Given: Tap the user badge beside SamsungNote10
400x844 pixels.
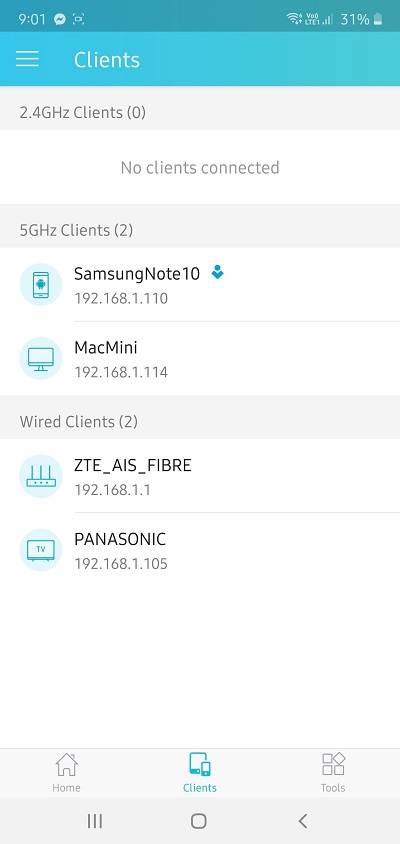Looking at the screenshot, I should (217, 273).
